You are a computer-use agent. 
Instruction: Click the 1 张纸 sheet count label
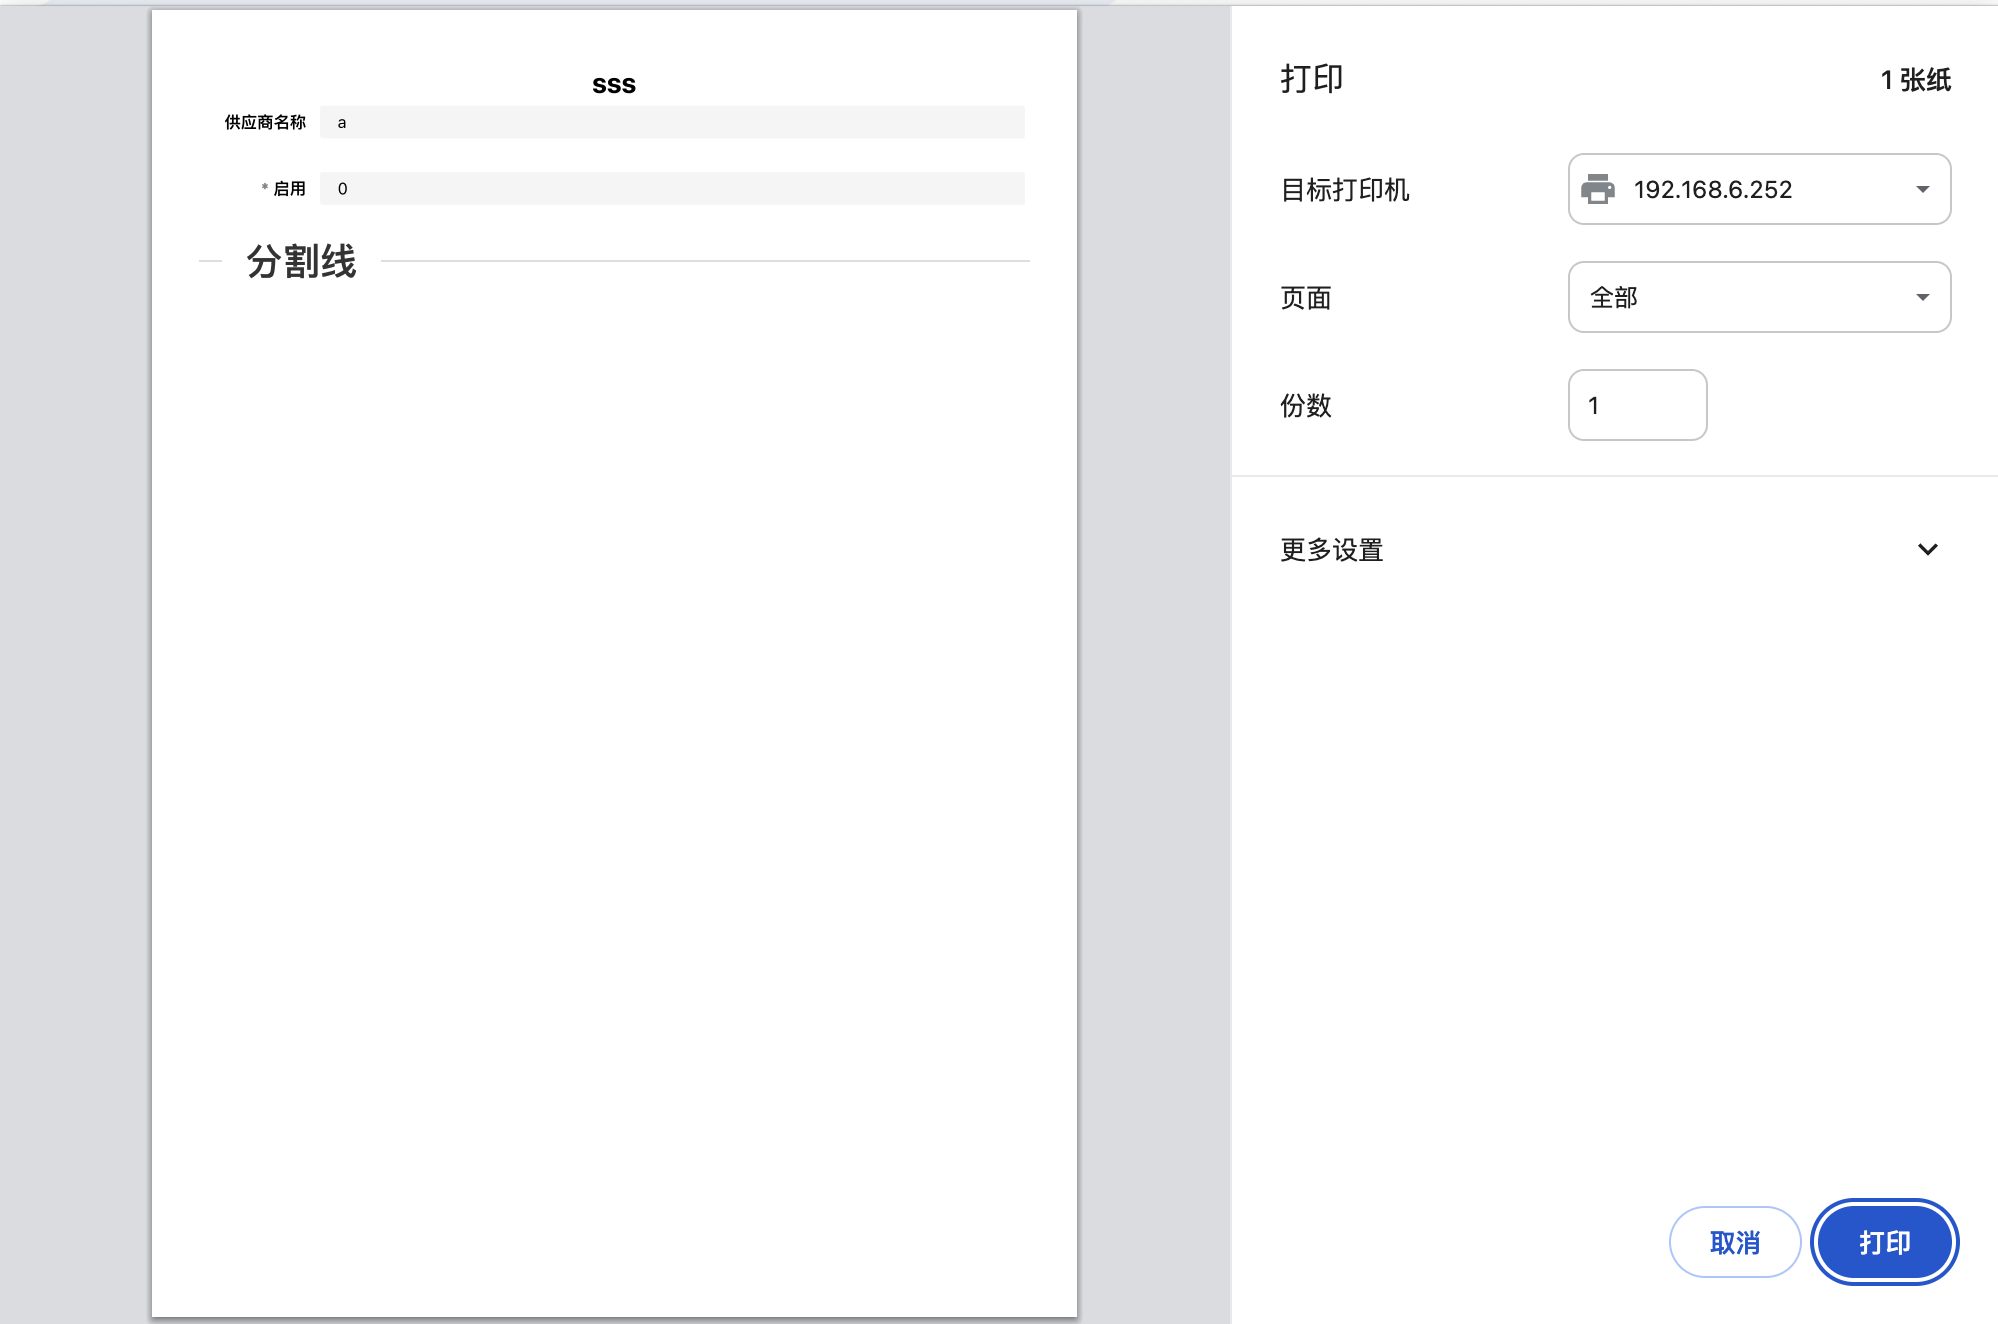point(1915,79)
